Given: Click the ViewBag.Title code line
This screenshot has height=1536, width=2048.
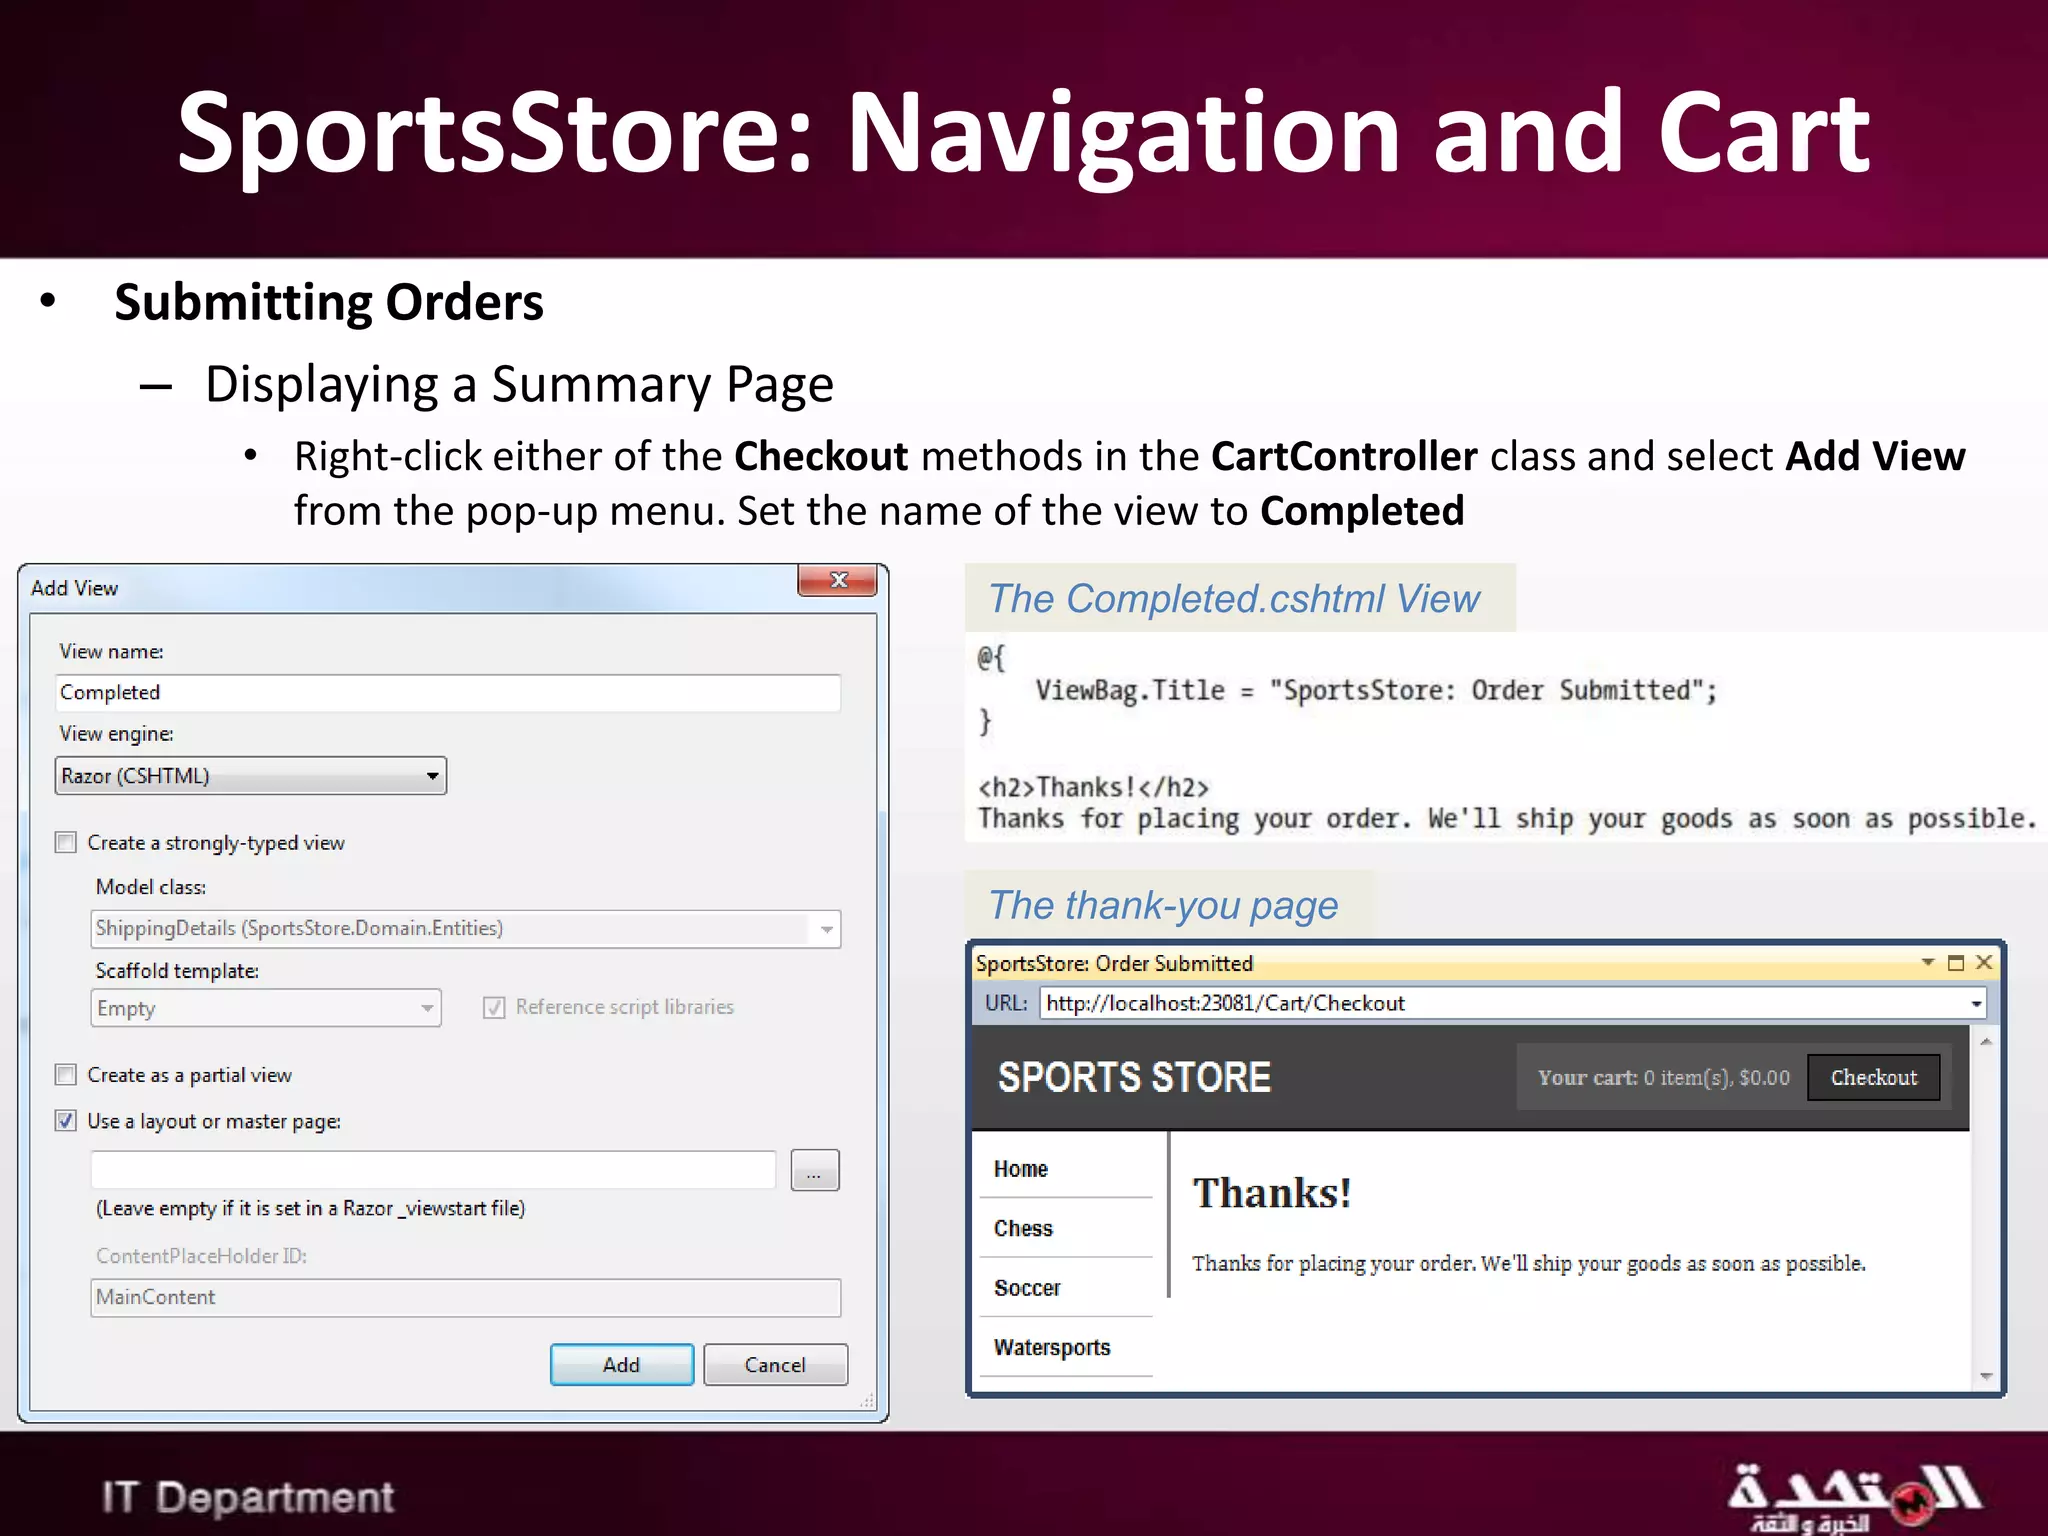Looking at the screenshot, I should coord(1376,691).
